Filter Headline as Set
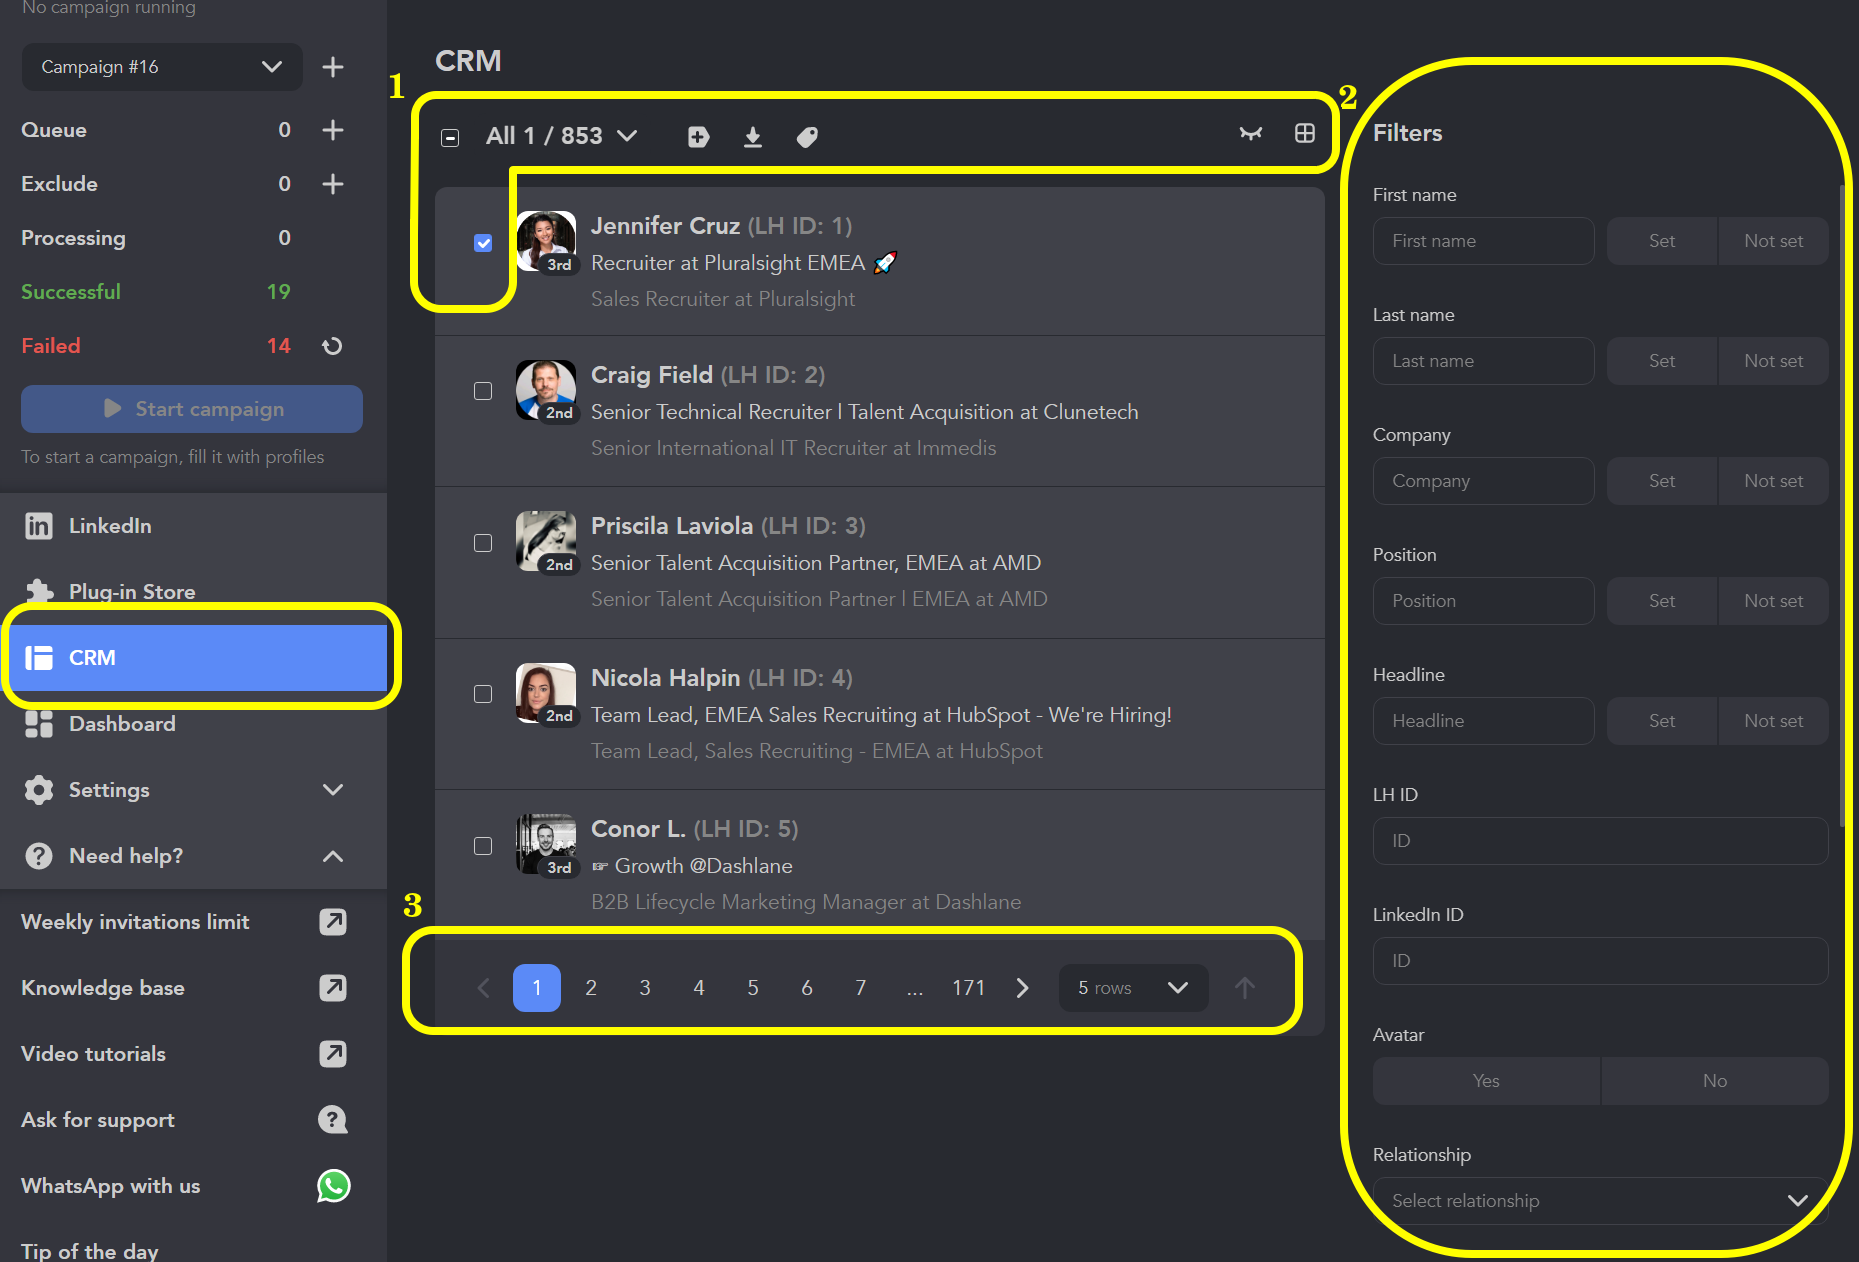The height and width of the screenshot is (1262, 1859). pos(1662,721)
